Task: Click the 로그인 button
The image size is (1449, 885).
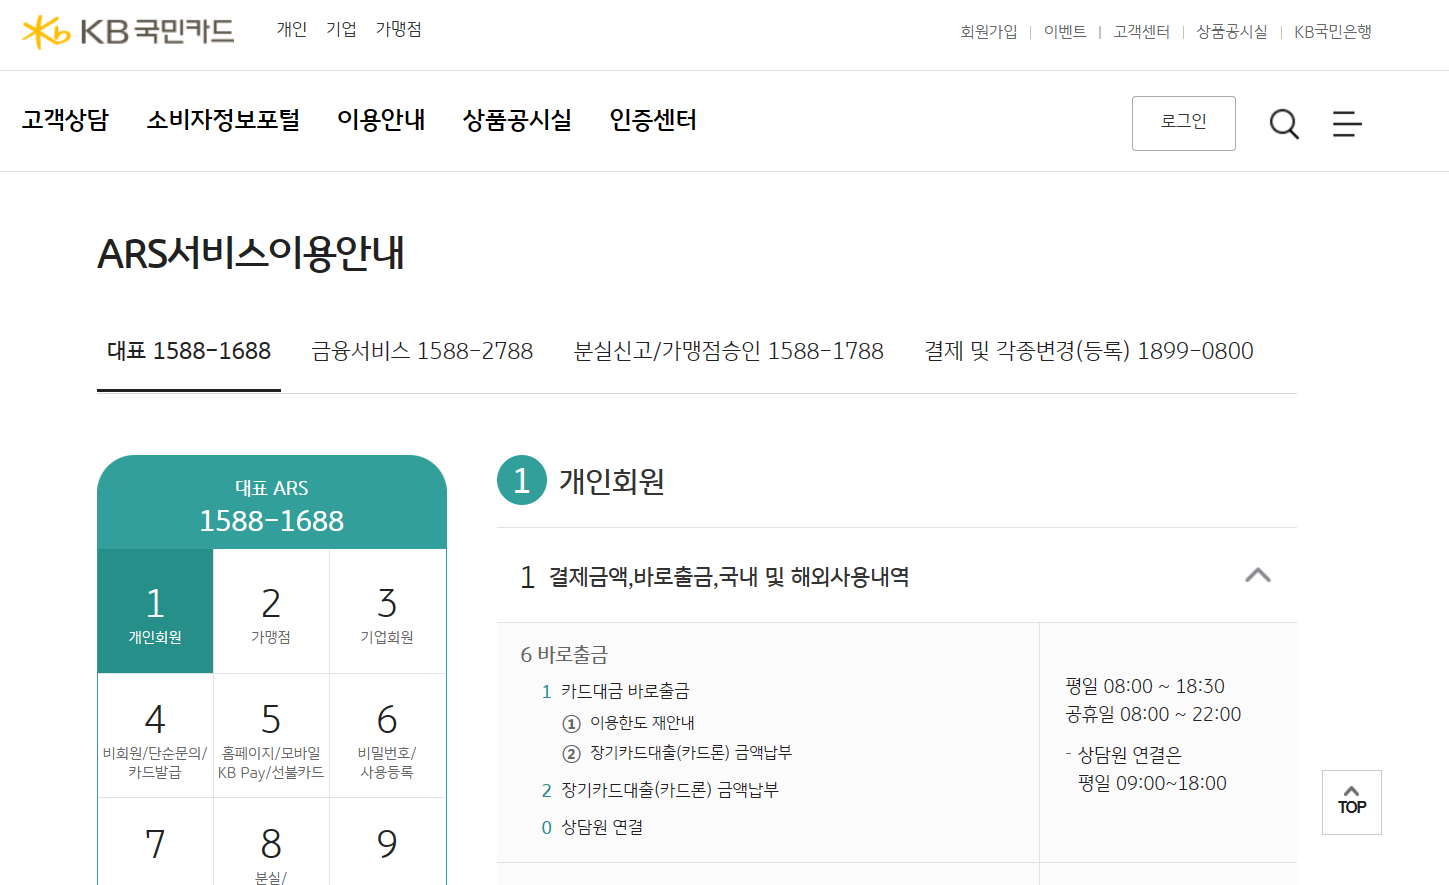Action: 1183,123
